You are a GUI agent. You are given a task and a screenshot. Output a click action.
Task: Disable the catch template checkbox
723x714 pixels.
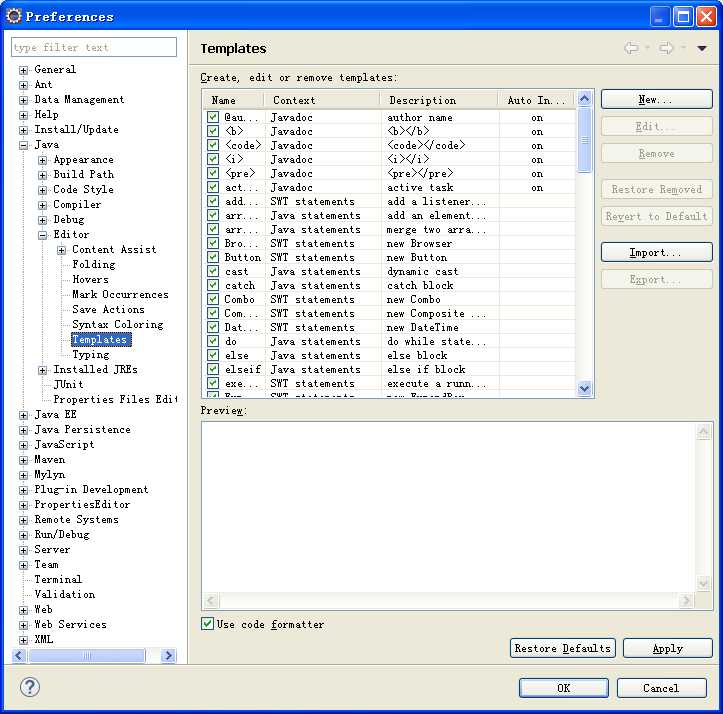pos(213,285)
